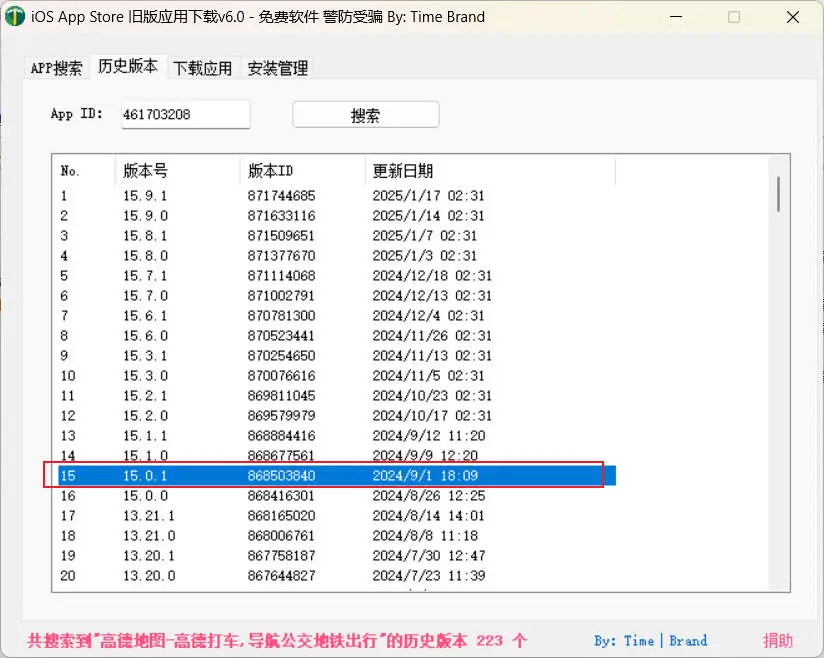Switch to the APP搜索 tab
Image resolution: width=824 pixels, height=658 pixels.
tap(55, 68)
